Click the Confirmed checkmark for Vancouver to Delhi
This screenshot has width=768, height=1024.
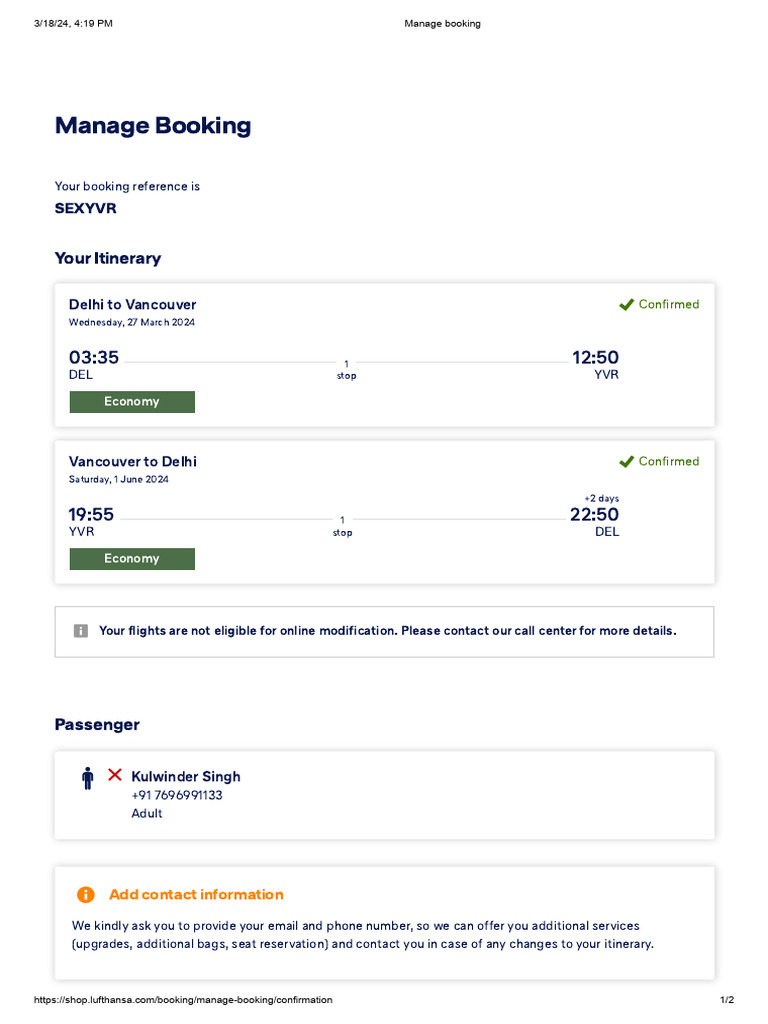click(x=627, y=461)
